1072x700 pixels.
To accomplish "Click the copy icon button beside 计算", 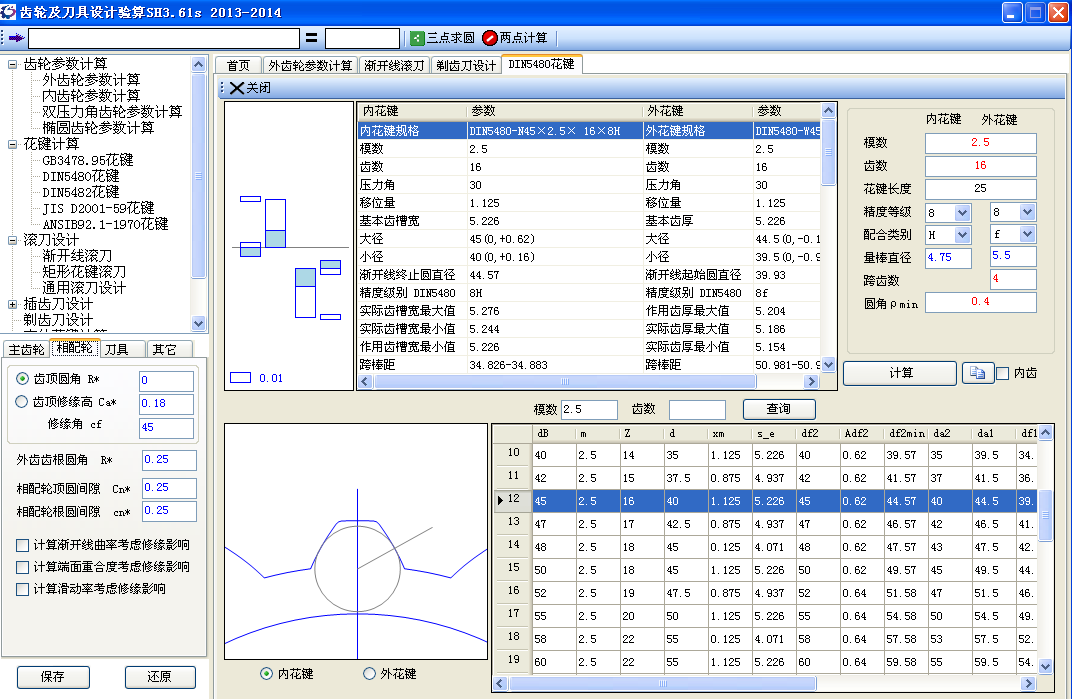I will coord(978,373).
